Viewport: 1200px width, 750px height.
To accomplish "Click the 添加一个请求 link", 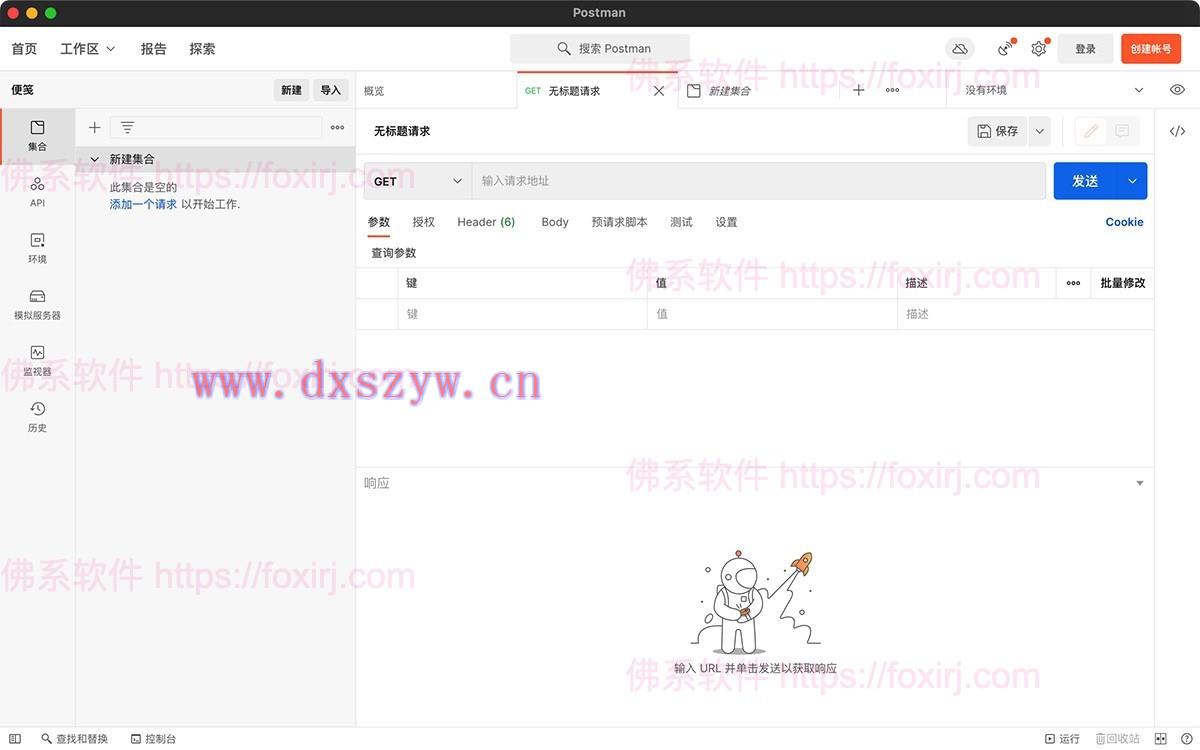I will click(143, 204).
